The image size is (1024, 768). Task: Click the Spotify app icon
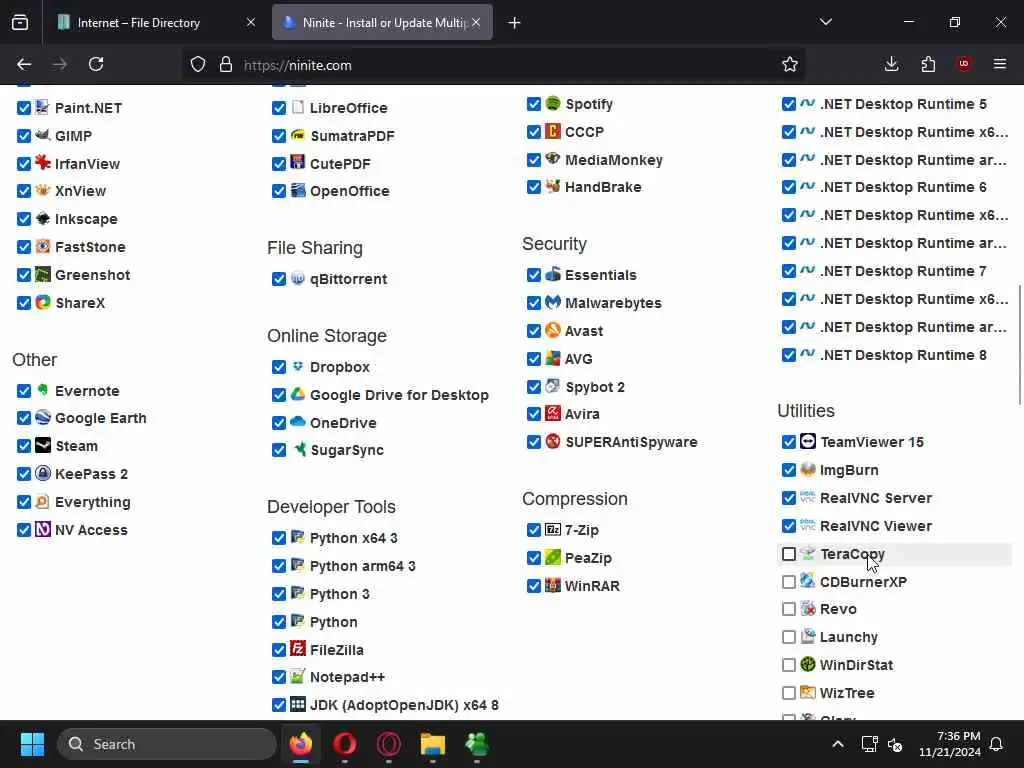[x=552, y=103]
